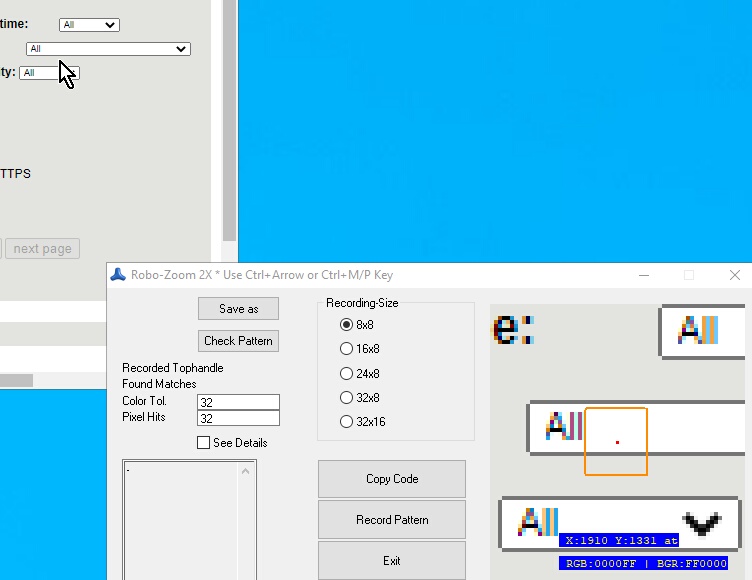Viewport: 752px width, 580px height.
Task: Expand the widest All dropdown in the filter panel
Action: (108, 49)
